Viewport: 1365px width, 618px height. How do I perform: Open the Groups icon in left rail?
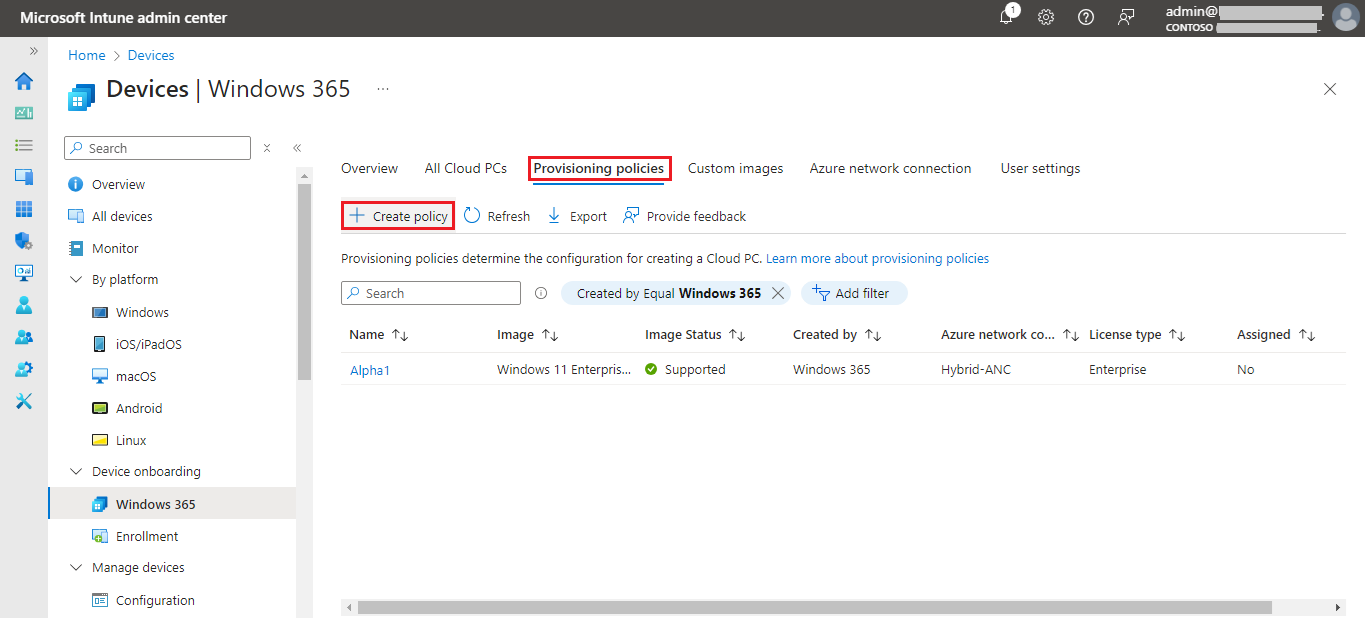coord(24,337)
